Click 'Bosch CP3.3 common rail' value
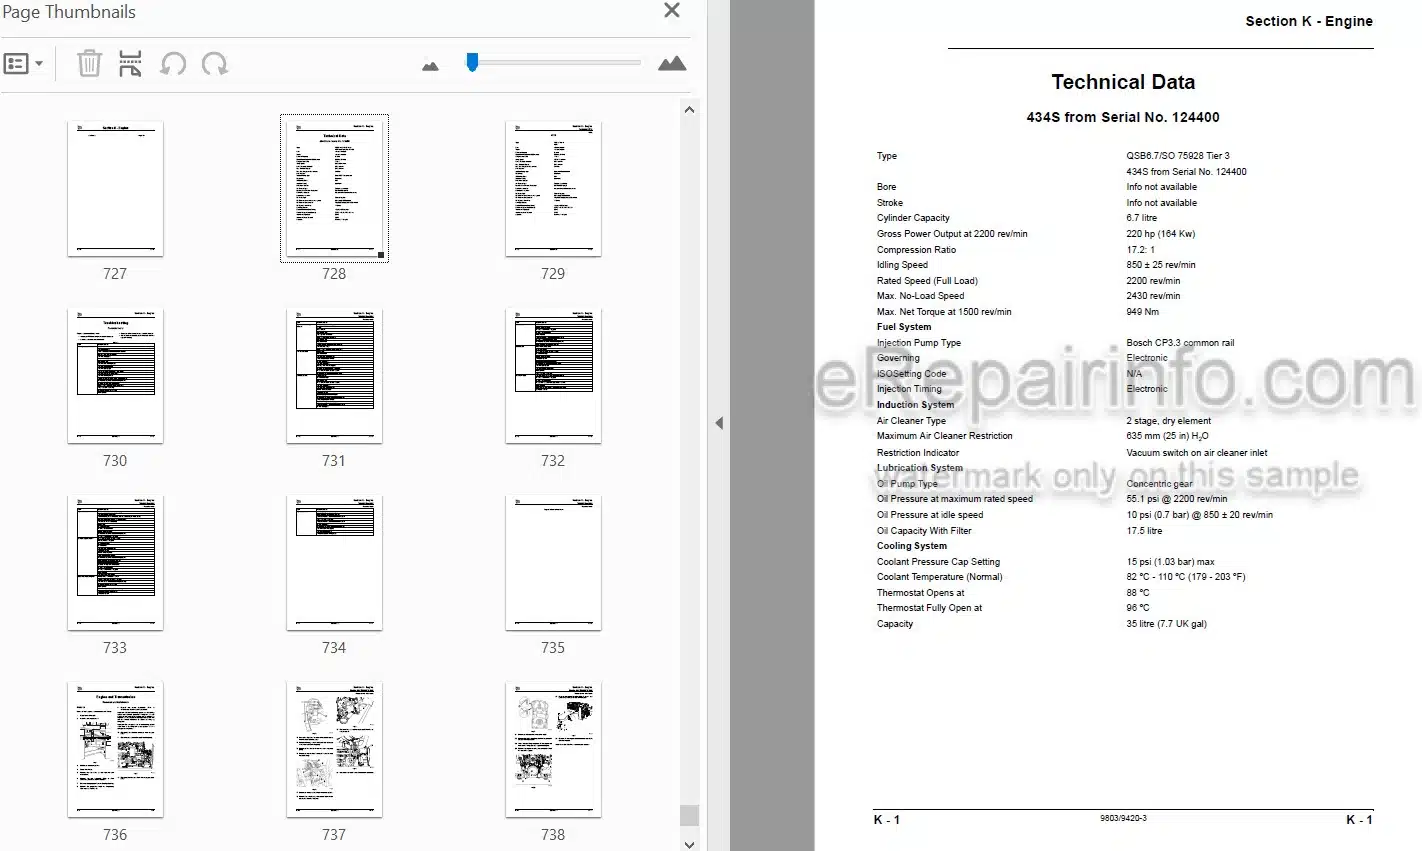This screenshot has height=851, width=1422. (x=1180, y=343)
